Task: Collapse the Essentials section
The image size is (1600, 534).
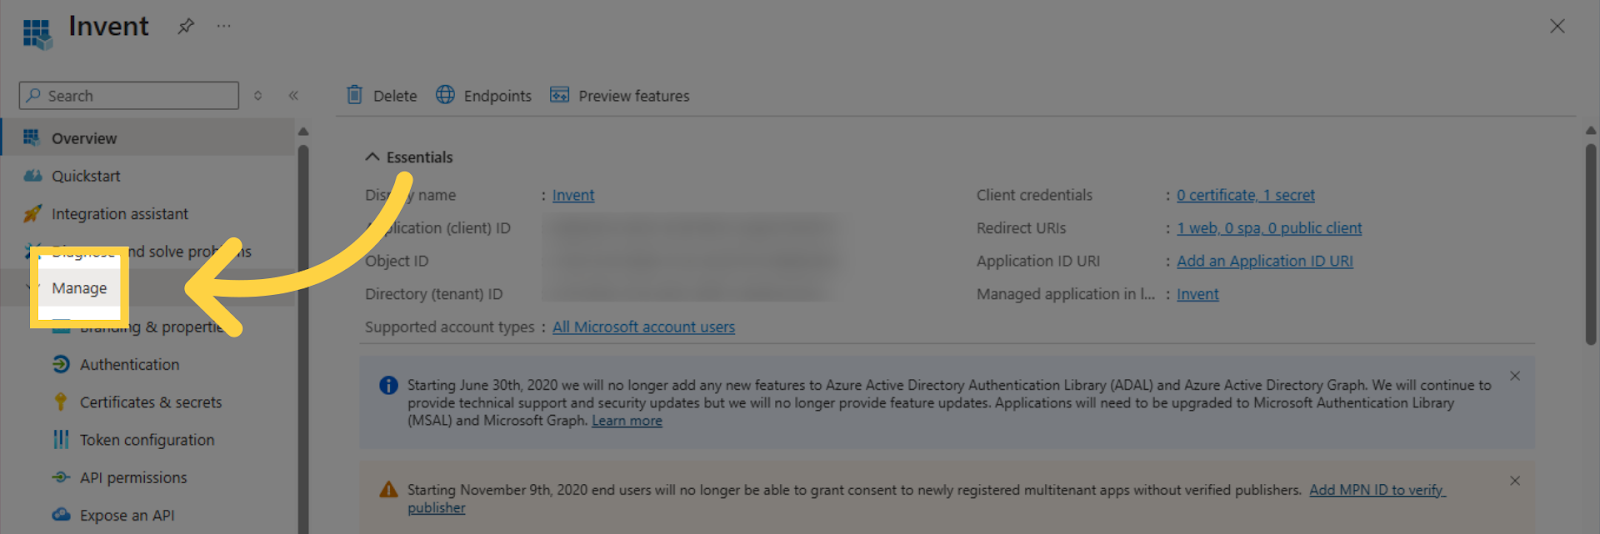Action: click(x=408, y=157)
